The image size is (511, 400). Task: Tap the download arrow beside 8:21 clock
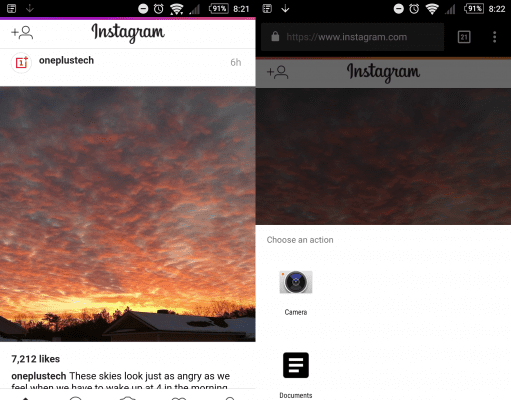point(30,8)
